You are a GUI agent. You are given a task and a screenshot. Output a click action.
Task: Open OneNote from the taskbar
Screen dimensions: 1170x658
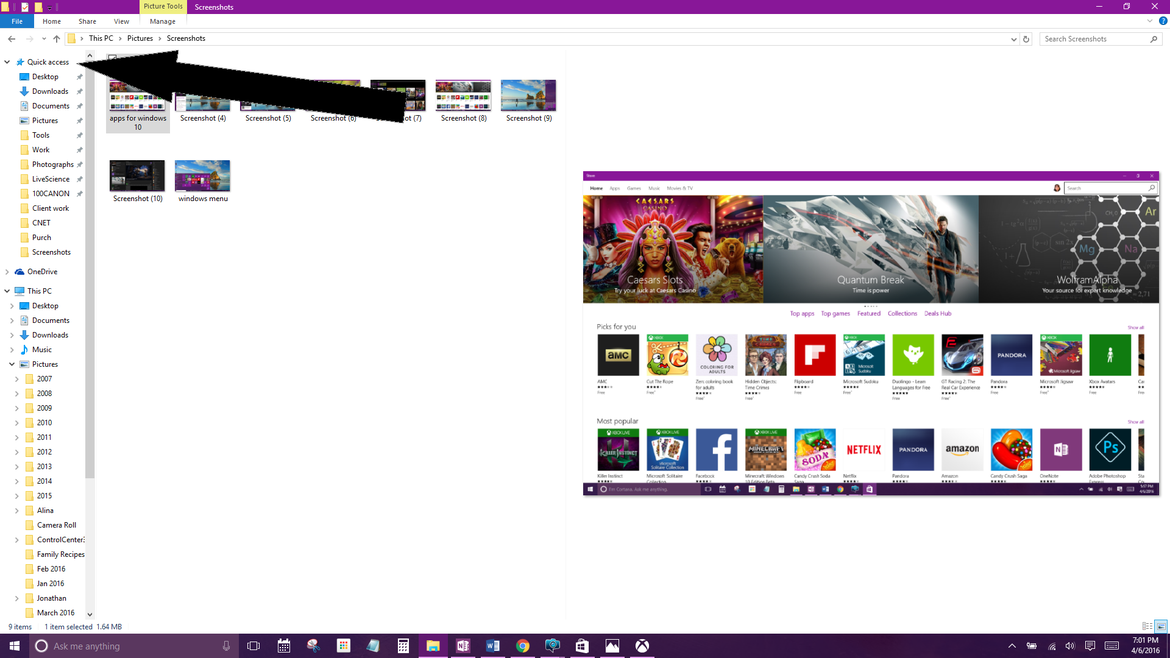click(x=463, y=646)
